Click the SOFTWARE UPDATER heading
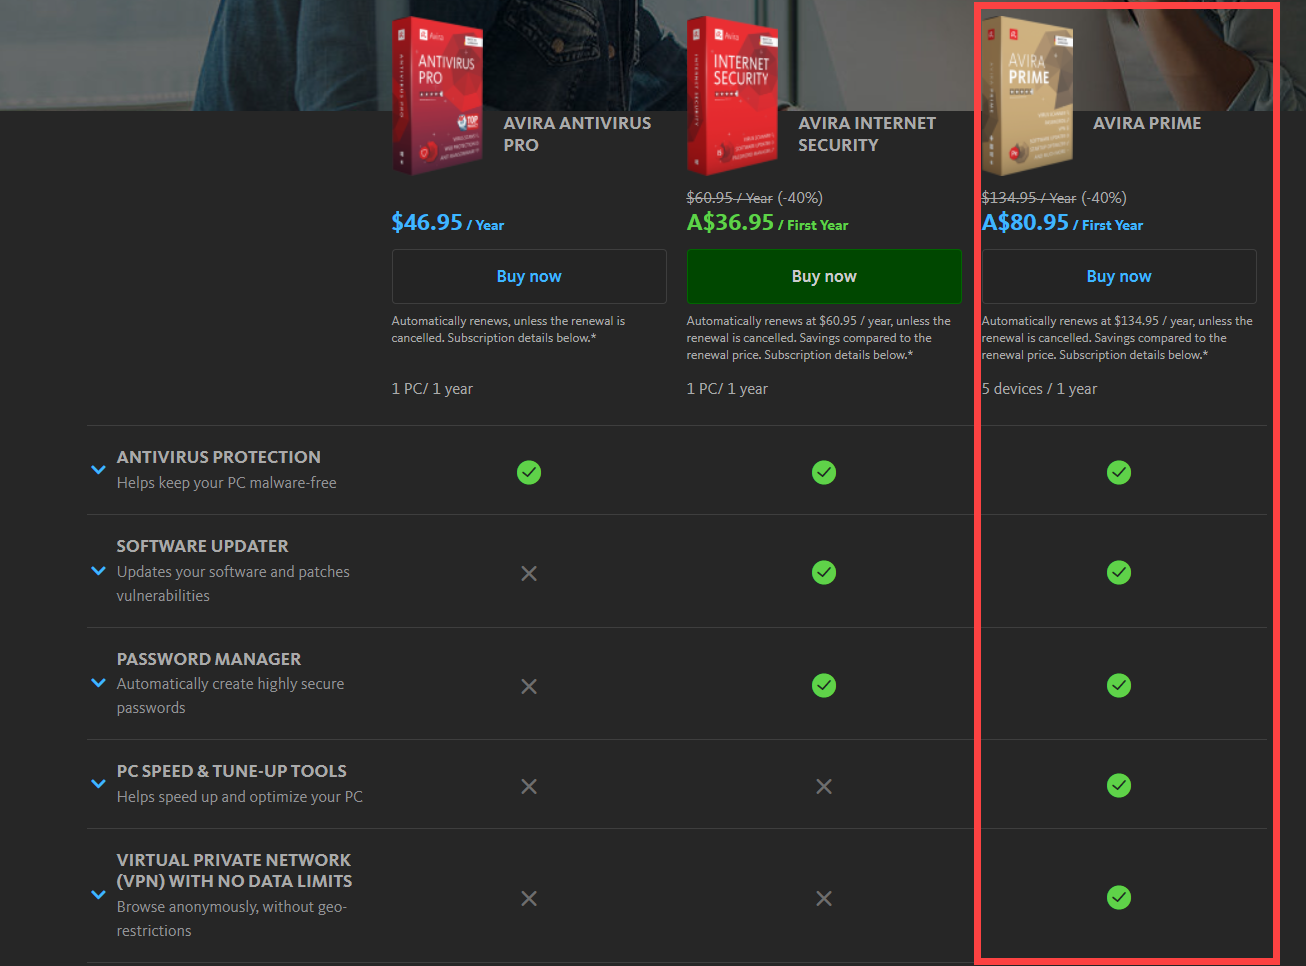The height and width of the screenshot is (966, 1306). click(x=202, y=546)
